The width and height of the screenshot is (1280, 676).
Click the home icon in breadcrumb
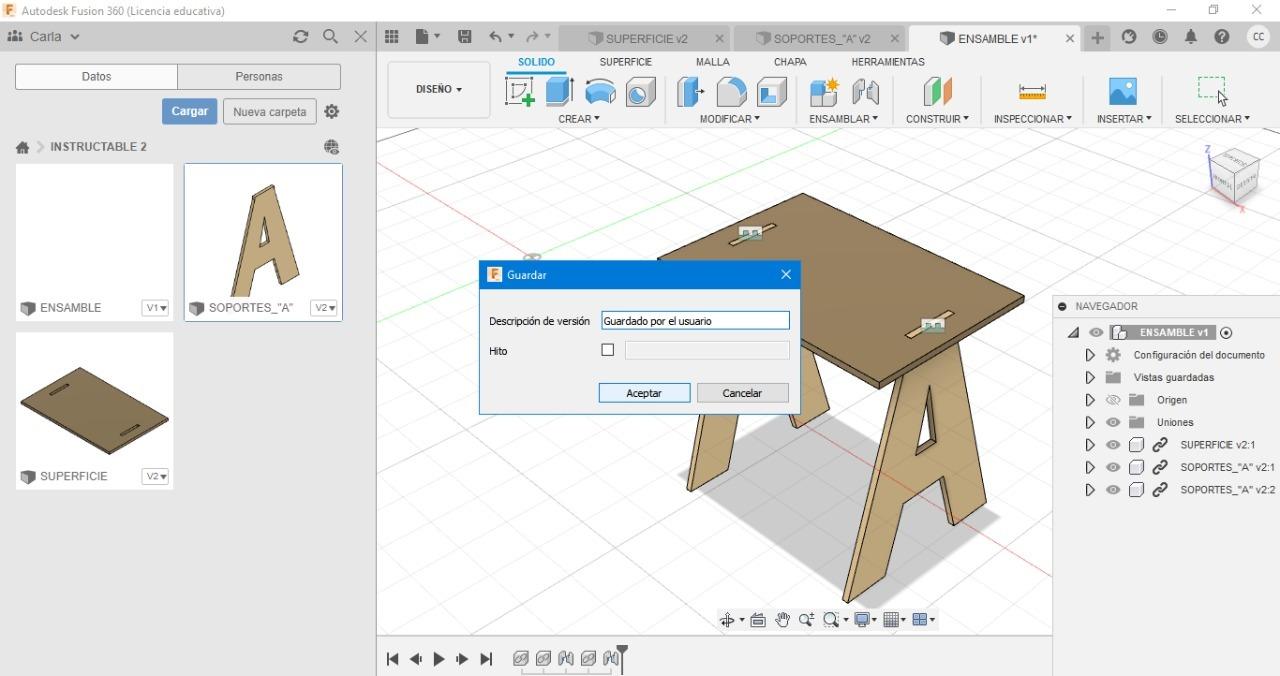point(22,147)
